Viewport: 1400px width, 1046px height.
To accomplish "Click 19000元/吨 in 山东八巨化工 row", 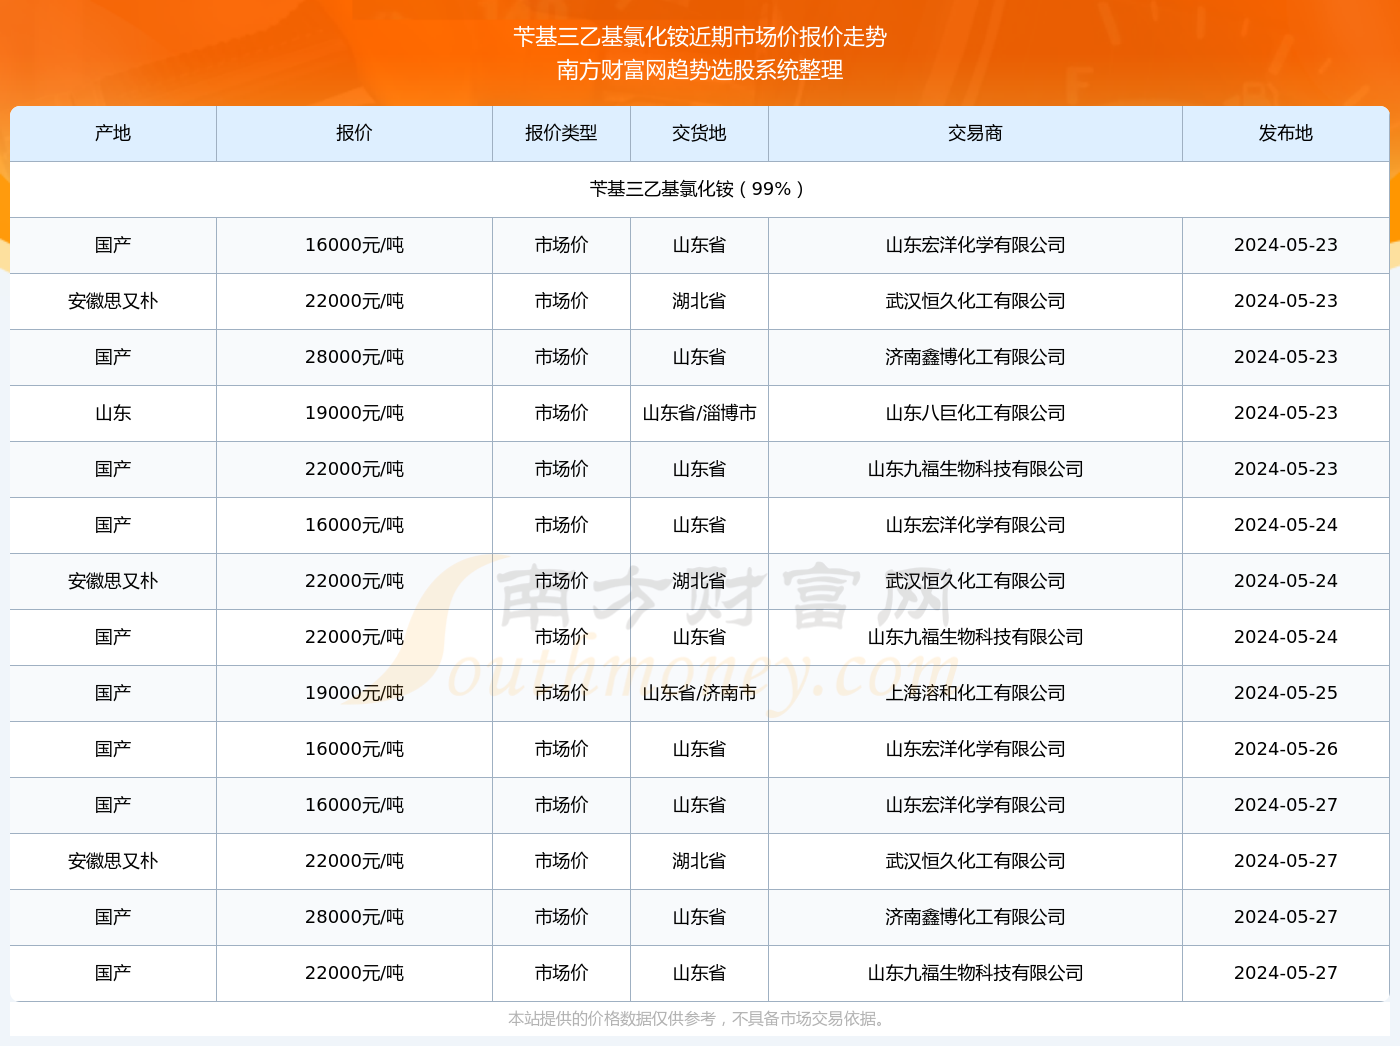I will [354, 413].
